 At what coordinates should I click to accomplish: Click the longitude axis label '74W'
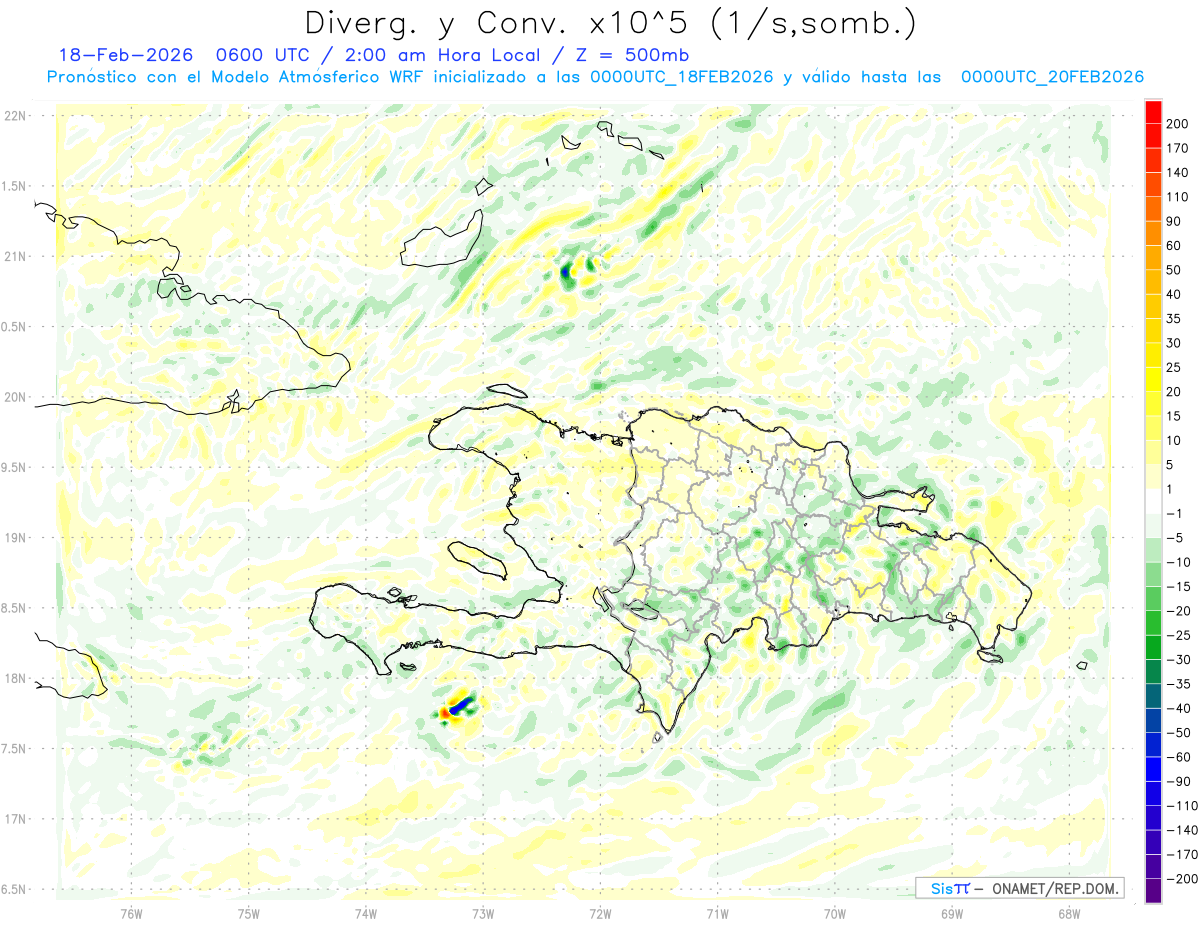(x=365, y=913)
